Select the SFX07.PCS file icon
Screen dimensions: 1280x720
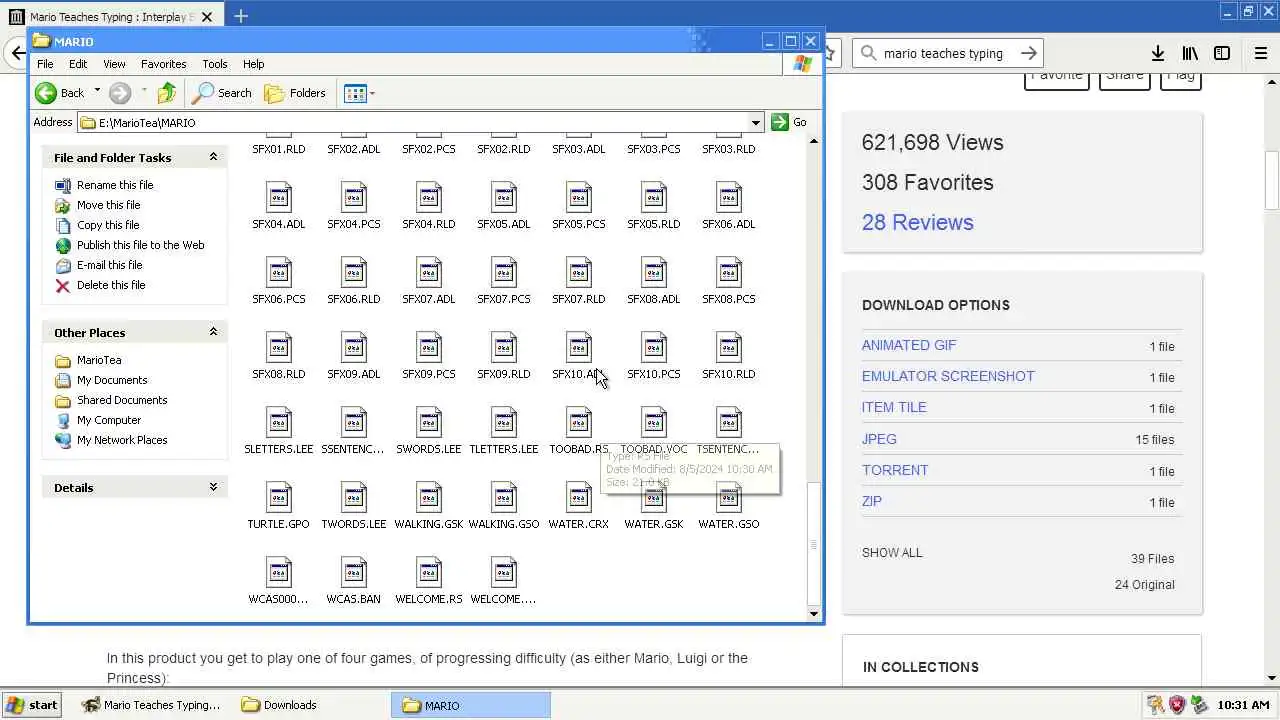point(504,273)
